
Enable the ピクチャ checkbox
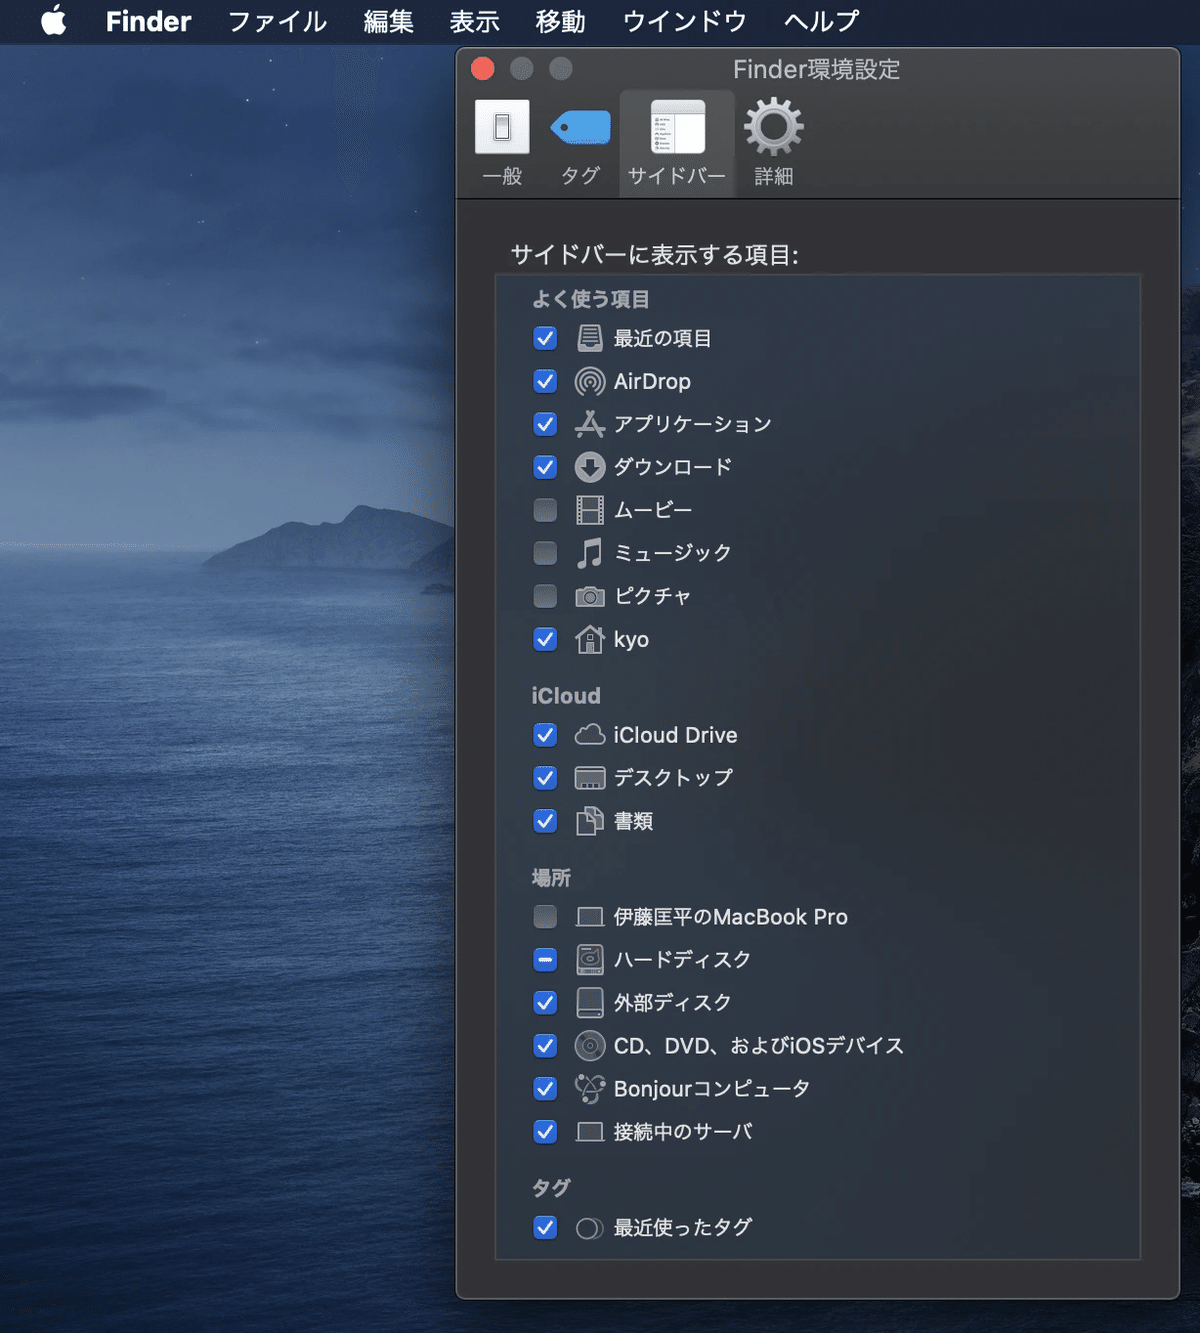(x=545, y=596)
